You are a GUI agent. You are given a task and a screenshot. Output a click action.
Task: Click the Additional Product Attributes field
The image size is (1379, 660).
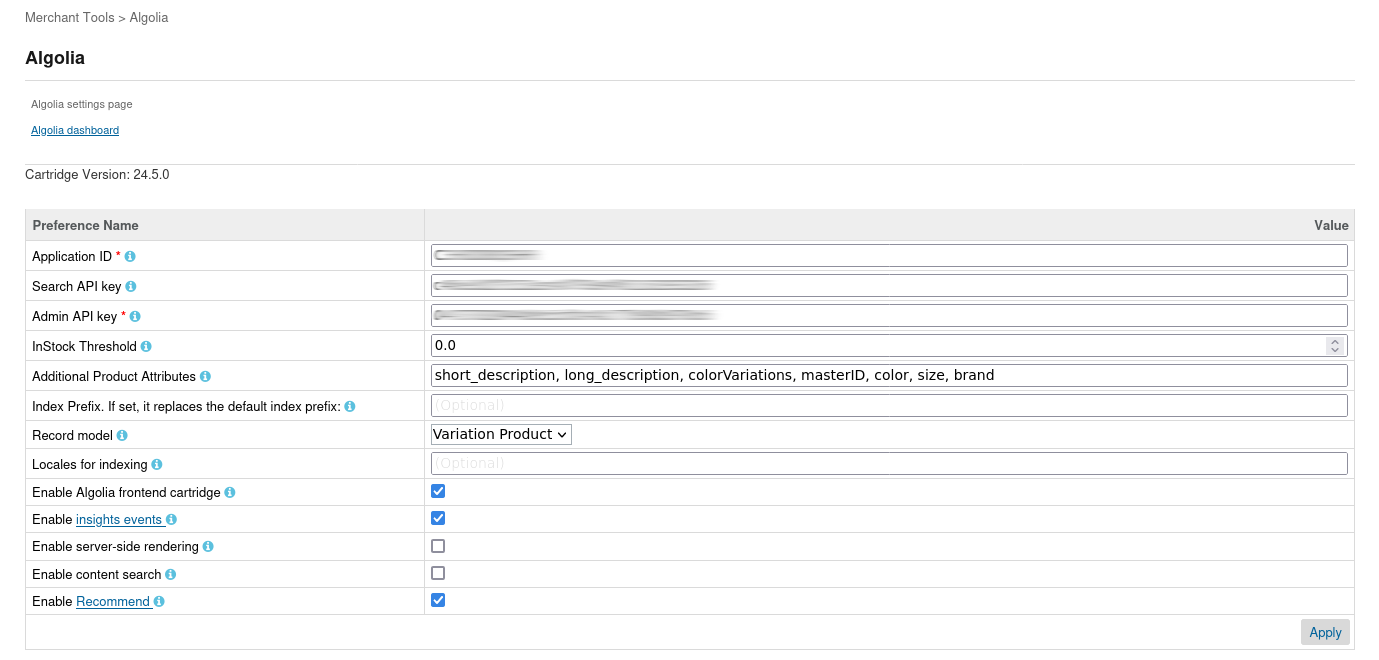click(889, 376)
